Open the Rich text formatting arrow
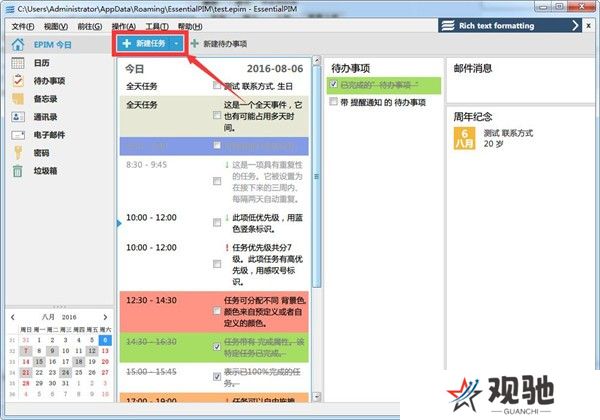 click(x=575, y=26)
